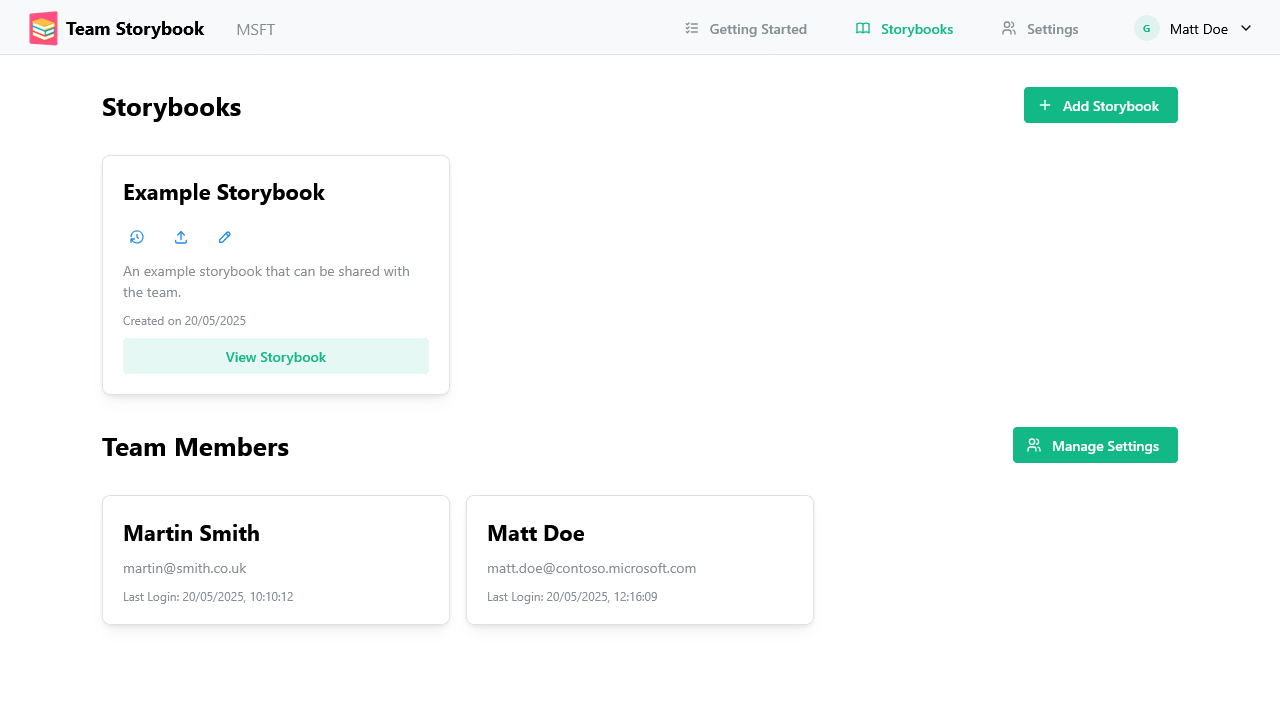This screenshot has width=1280, height=720.
Task: Click the Team Storybook logo icon
Action: point(43,29)
